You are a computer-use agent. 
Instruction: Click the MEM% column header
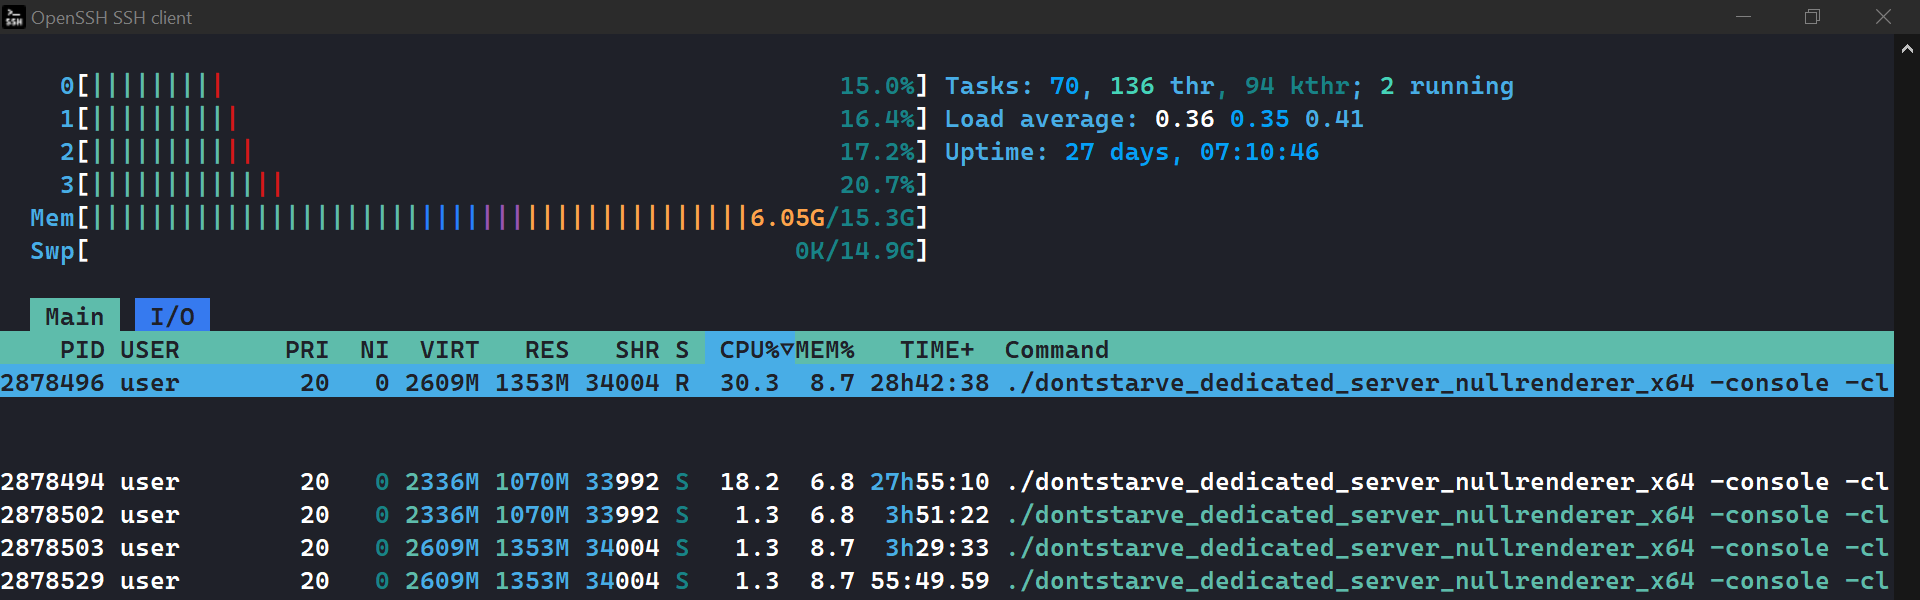point(825,350)
